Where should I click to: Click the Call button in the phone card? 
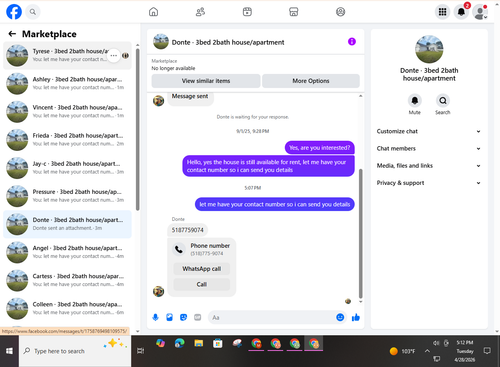[x=202, y=284]
